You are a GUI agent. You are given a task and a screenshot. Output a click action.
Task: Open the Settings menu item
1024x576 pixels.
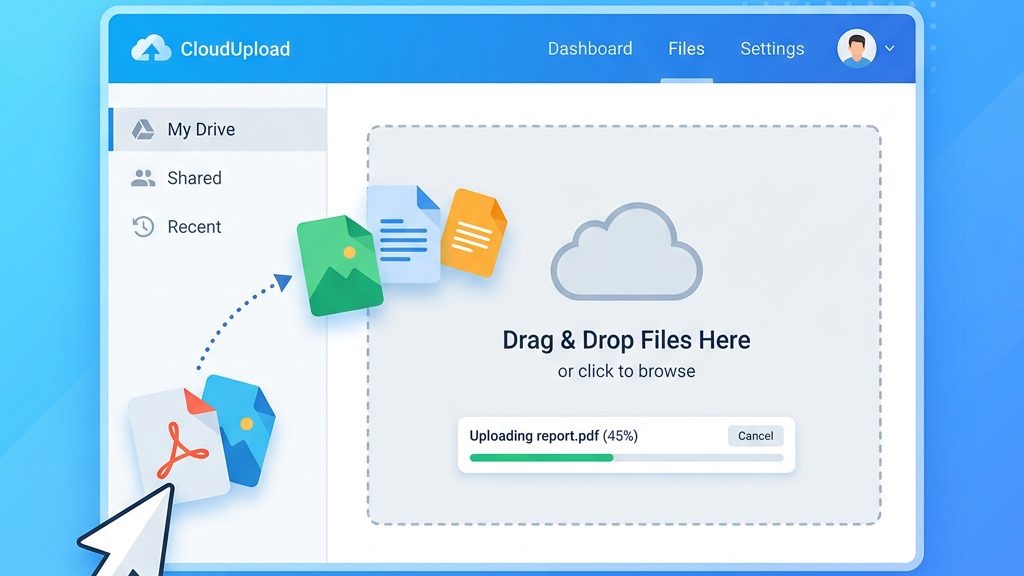pyautogui.click(x=772, y=48)
